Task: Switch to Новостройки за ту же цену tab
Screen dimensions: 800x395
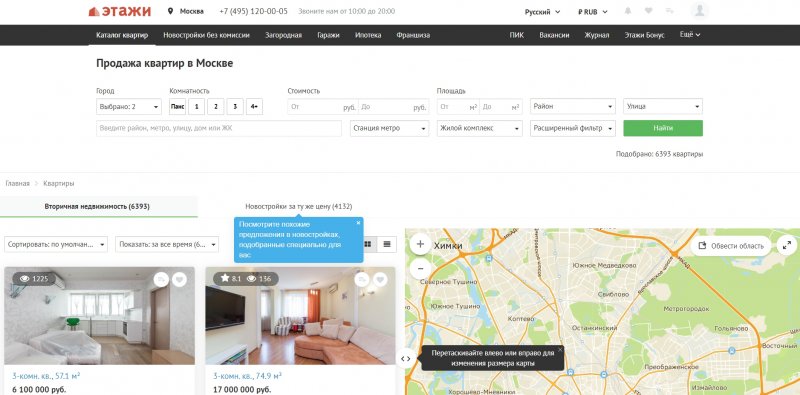Action: click(298, 207)
